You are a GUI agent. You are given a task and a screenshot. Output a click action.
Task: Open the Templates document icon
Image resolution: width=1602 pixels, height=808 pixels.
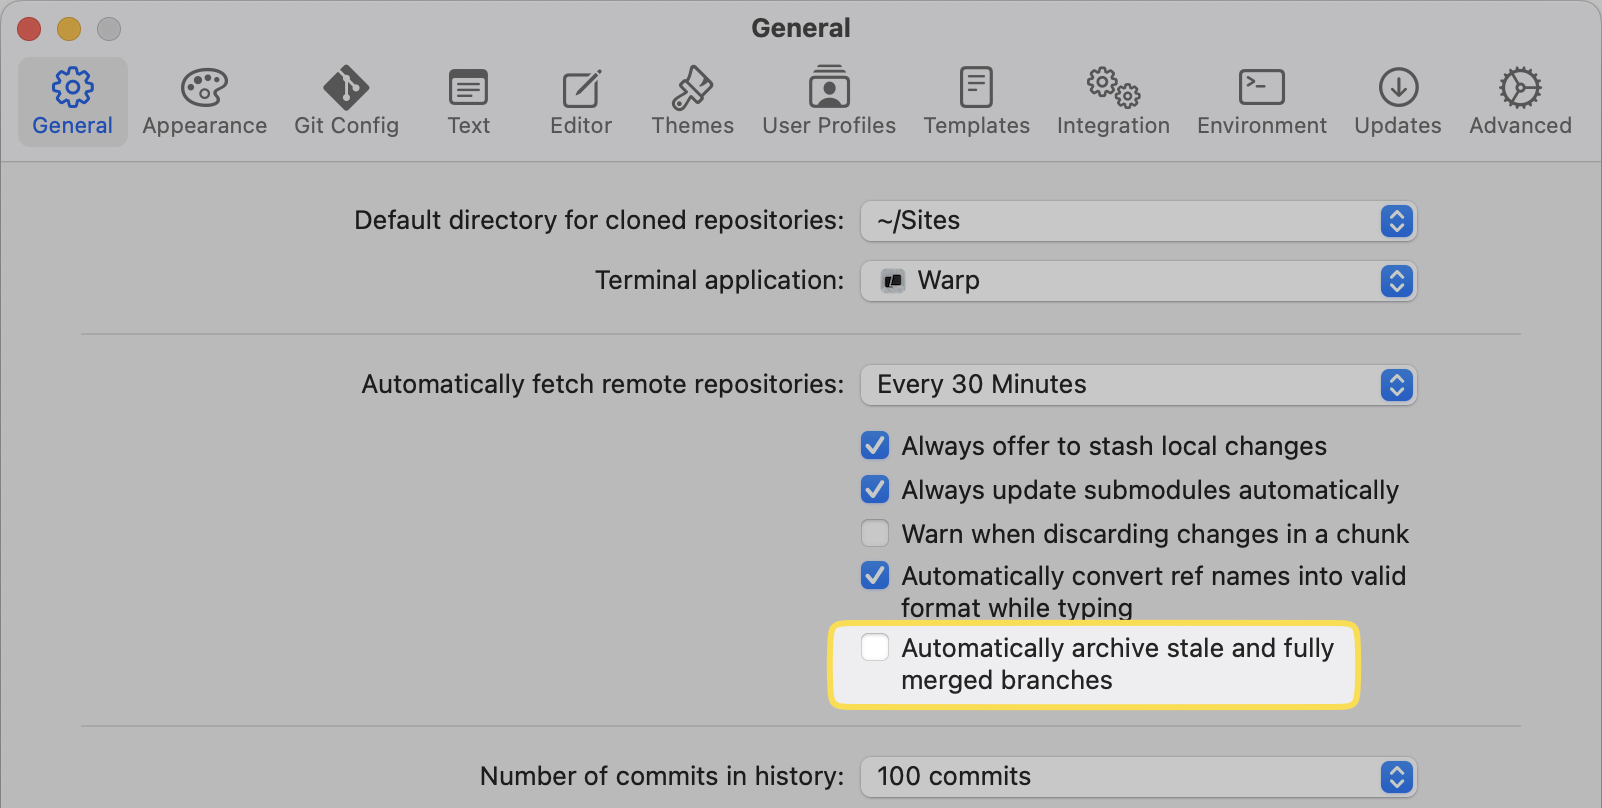click(976, 87)
